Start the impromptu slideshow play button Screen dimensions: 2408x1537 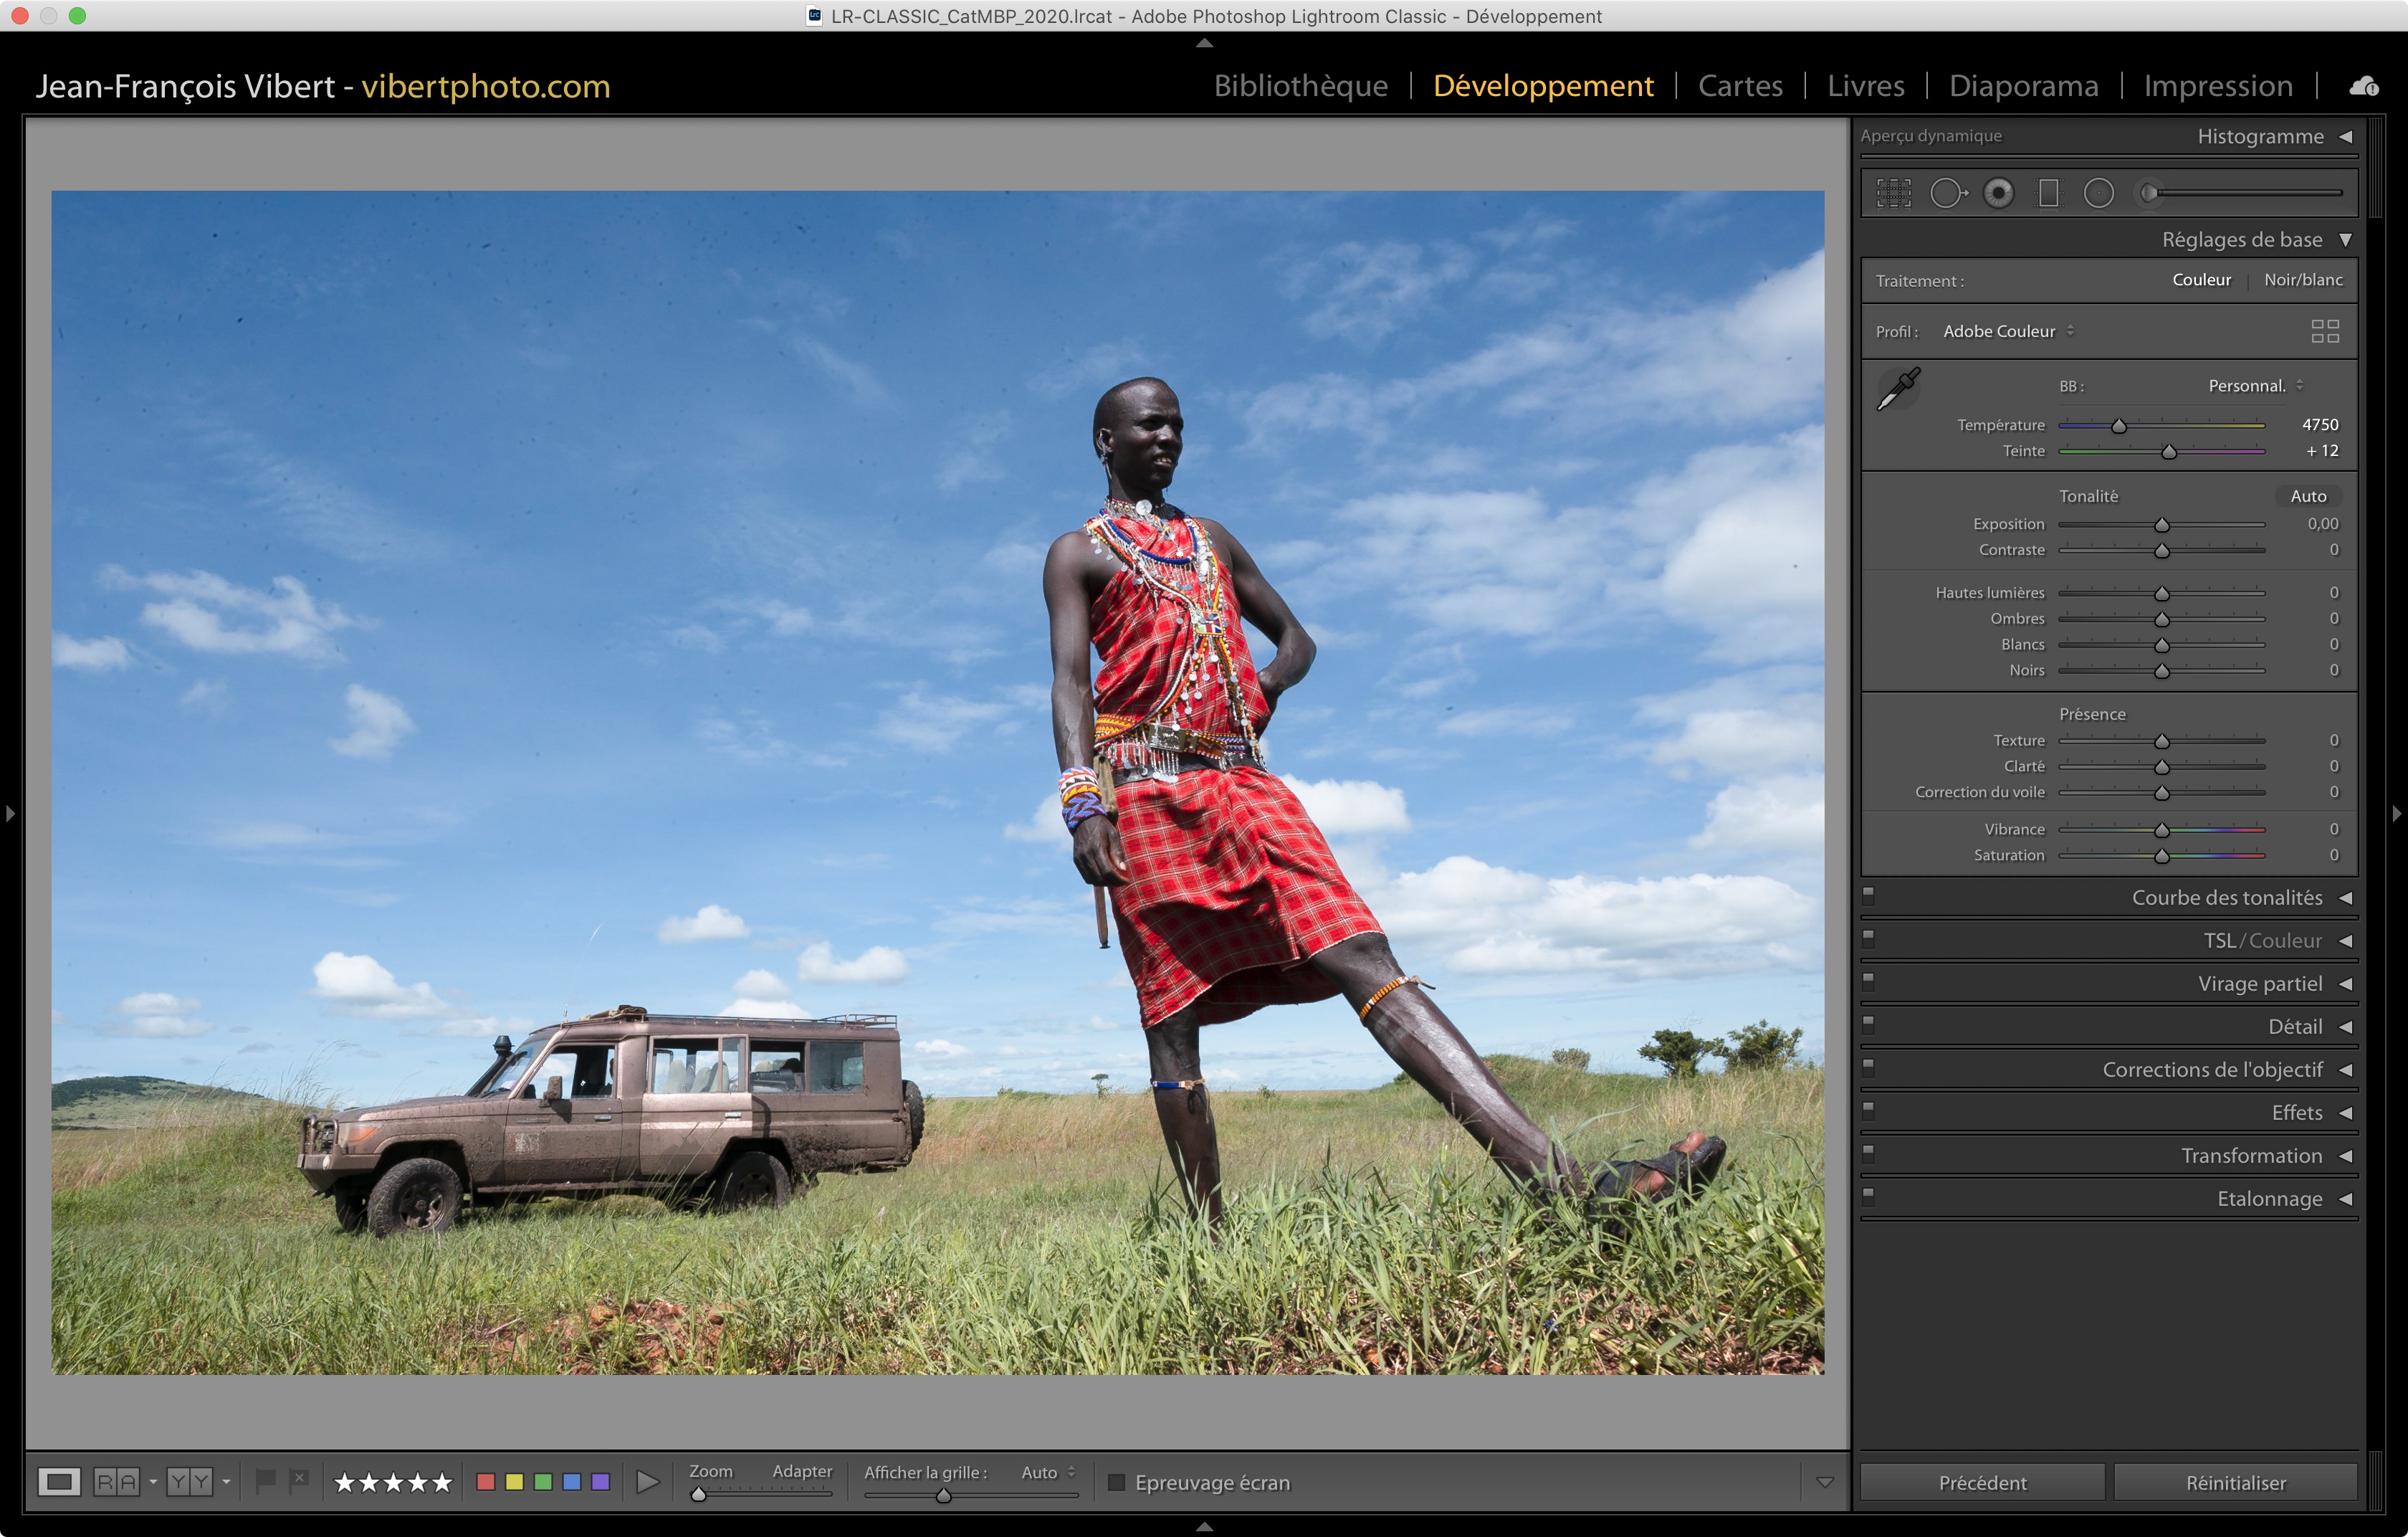[647, 1482]
